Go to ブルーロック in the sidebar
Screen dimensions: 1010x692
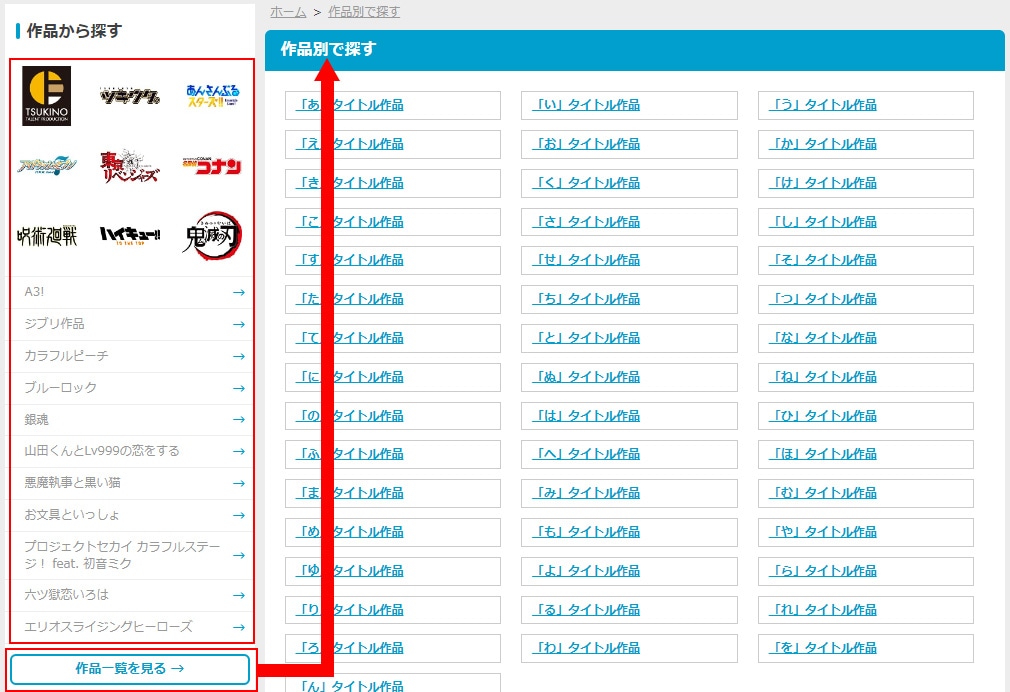pos(132,387)
